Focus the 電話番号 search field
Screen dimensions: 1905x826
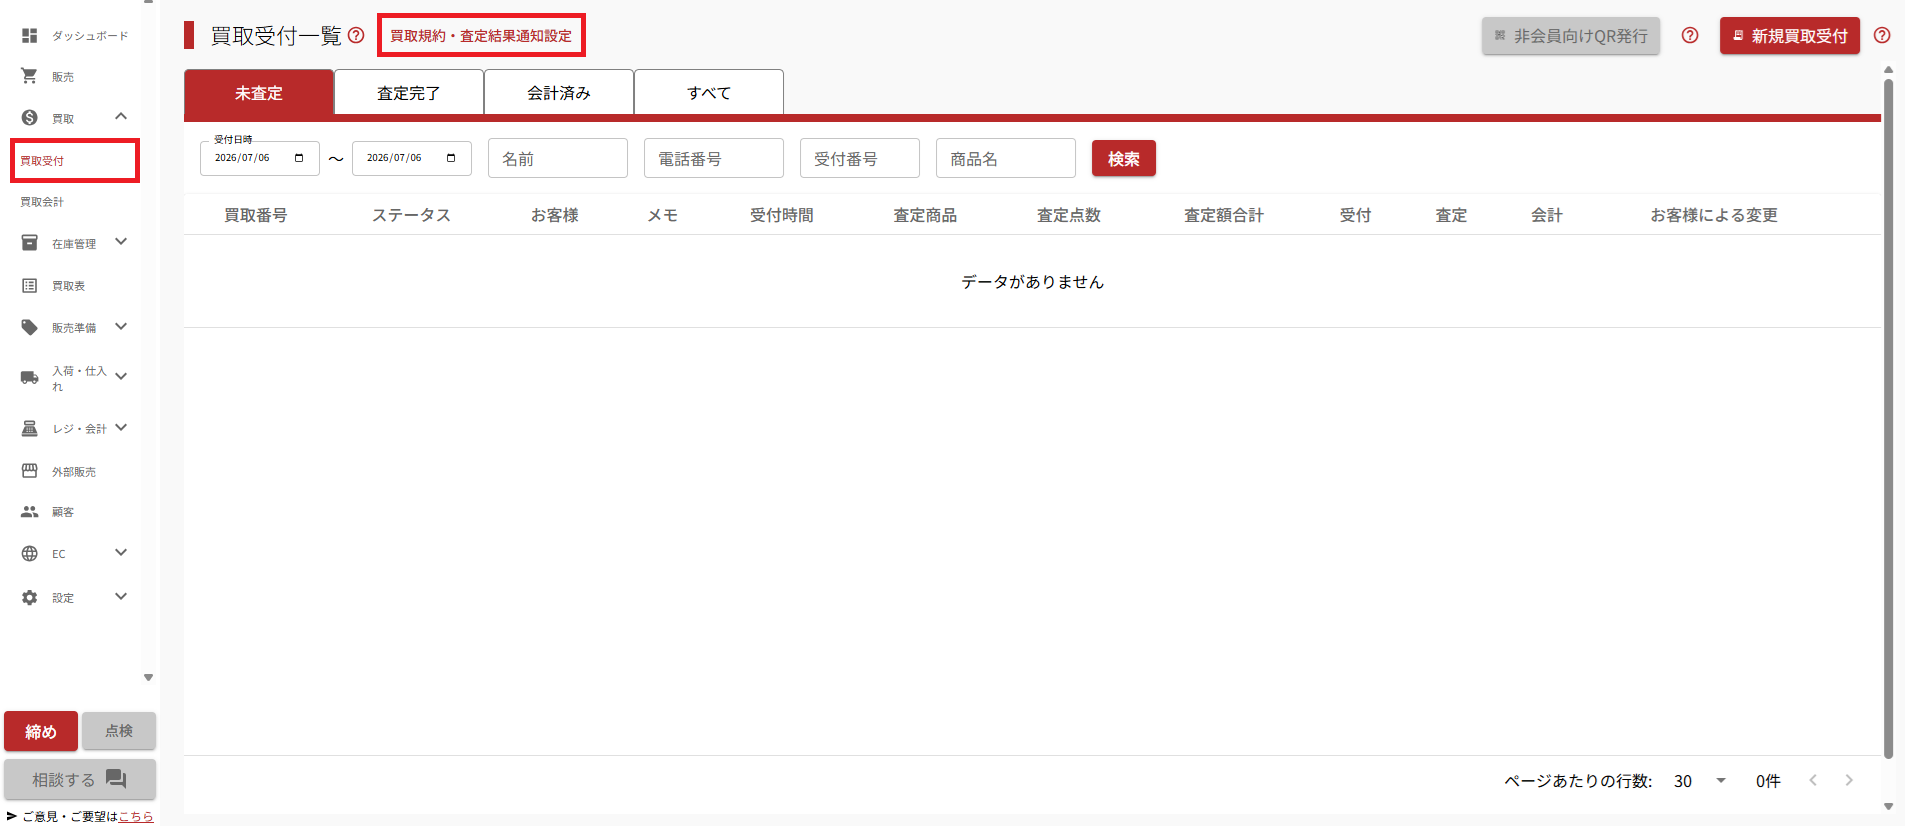click(x=714, y=158)
